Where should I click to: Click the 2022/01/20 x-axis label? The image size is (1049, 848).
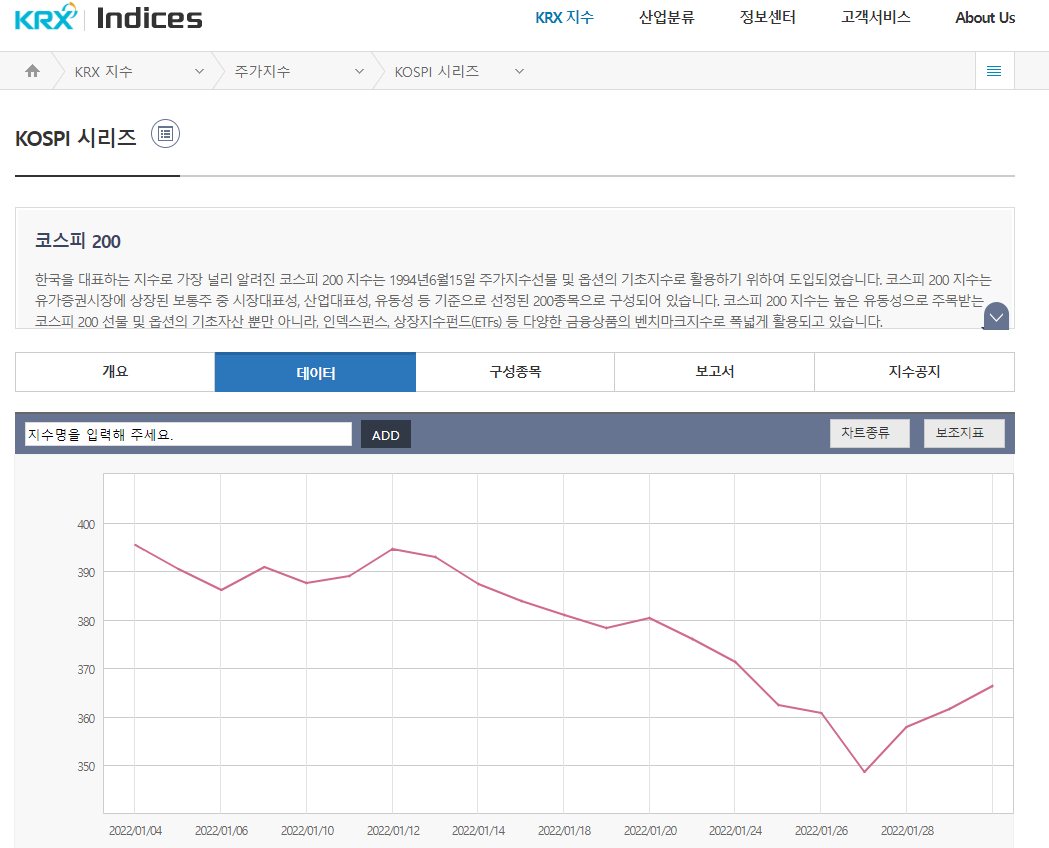point(650,831)
